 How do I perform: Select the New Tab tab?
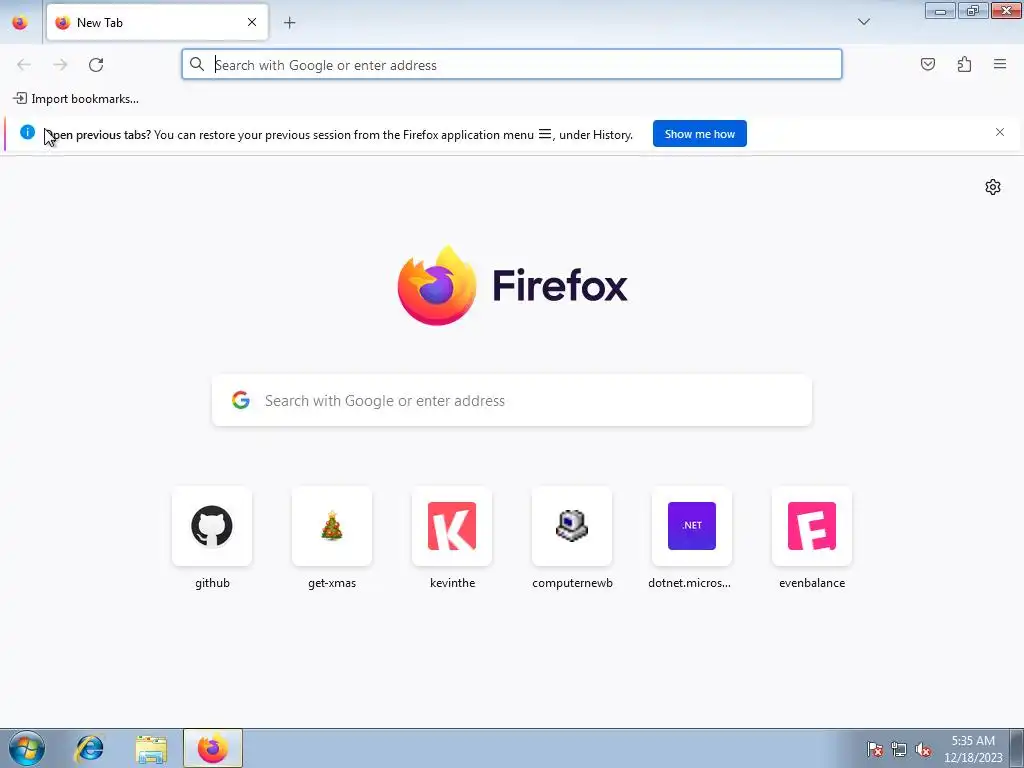[x=157, y=22]
